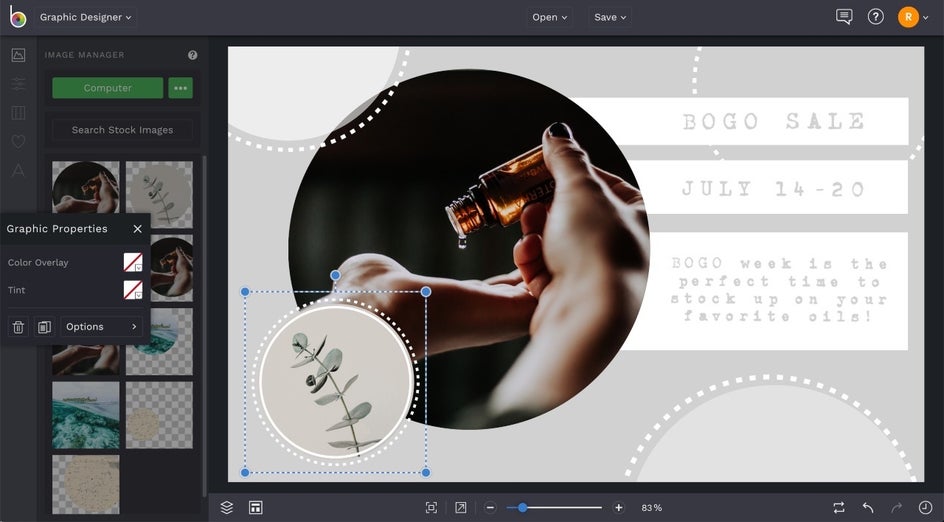Click Search Stock Images
This screenshot has width=944, height=522.
tap(122, 130)
